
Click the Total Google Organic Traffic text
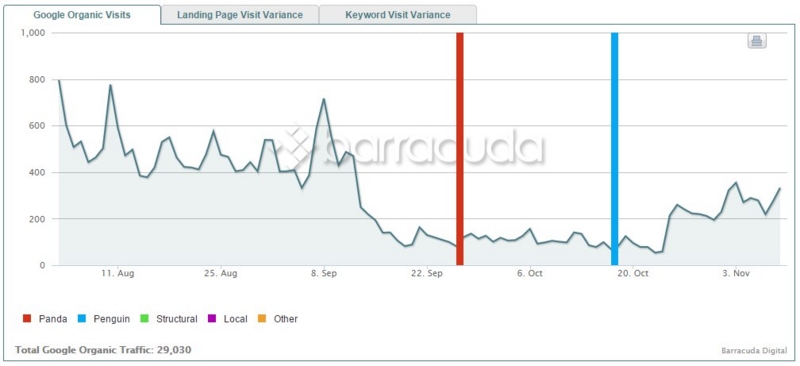point(104,350)
